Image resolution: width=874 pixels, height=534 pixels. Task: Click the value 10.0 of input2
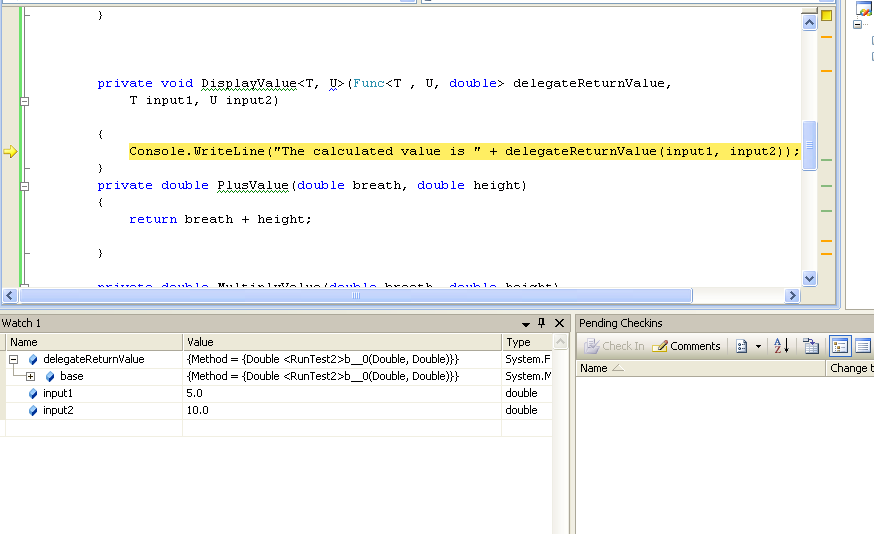(197, 410)
